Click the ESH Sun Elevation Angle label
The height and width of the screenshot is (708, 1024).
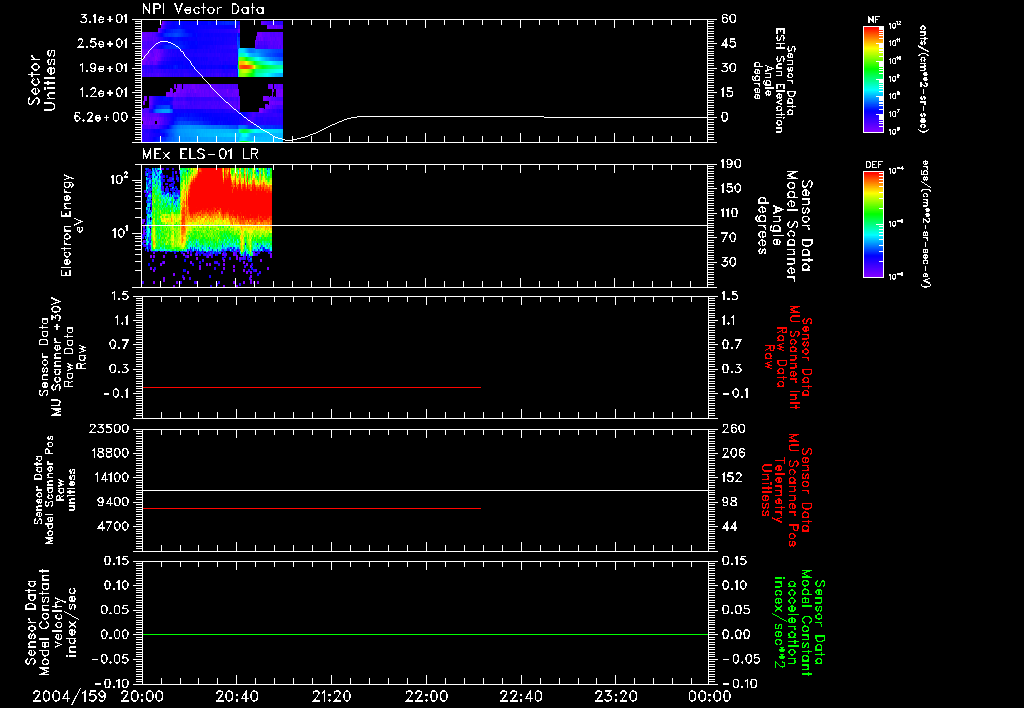pos(774,81)
